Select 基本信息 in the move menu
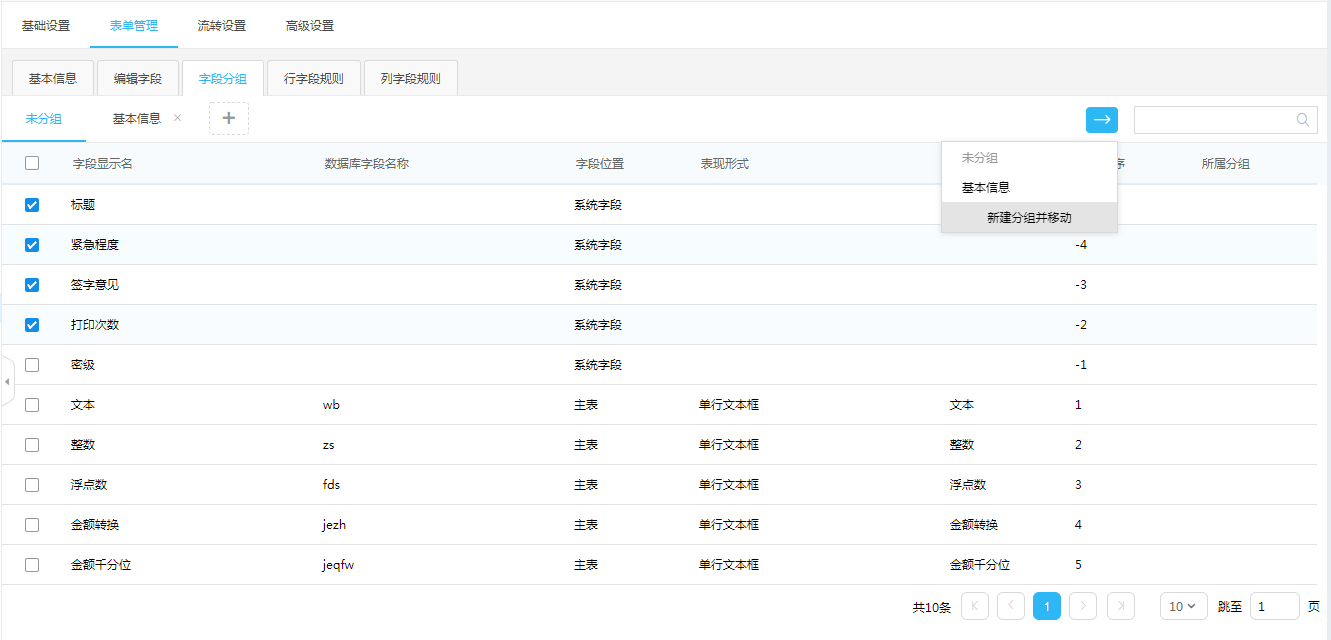This screenshot has width=1331, height=640. (x=986, y=188)
